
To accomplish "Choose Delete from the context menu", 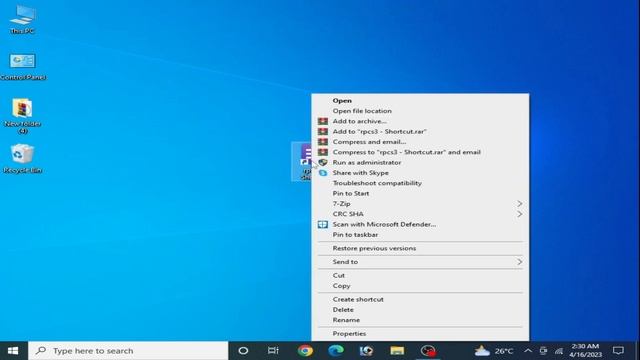I will 420,310.
